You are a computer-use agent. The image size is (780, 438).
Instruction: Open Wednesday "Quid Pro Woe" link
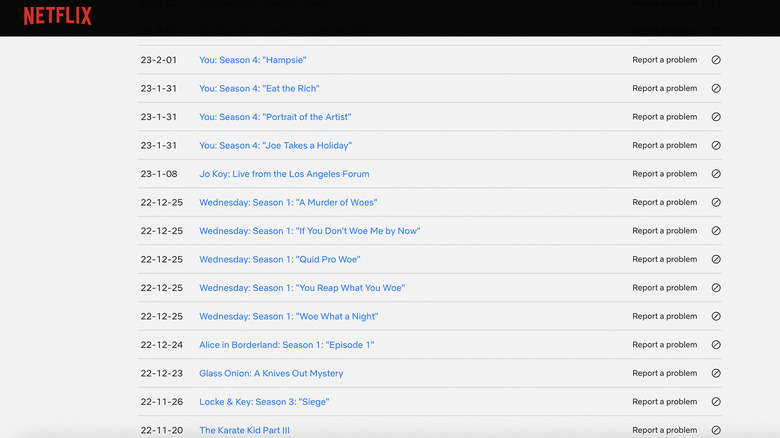coord(280,259)
